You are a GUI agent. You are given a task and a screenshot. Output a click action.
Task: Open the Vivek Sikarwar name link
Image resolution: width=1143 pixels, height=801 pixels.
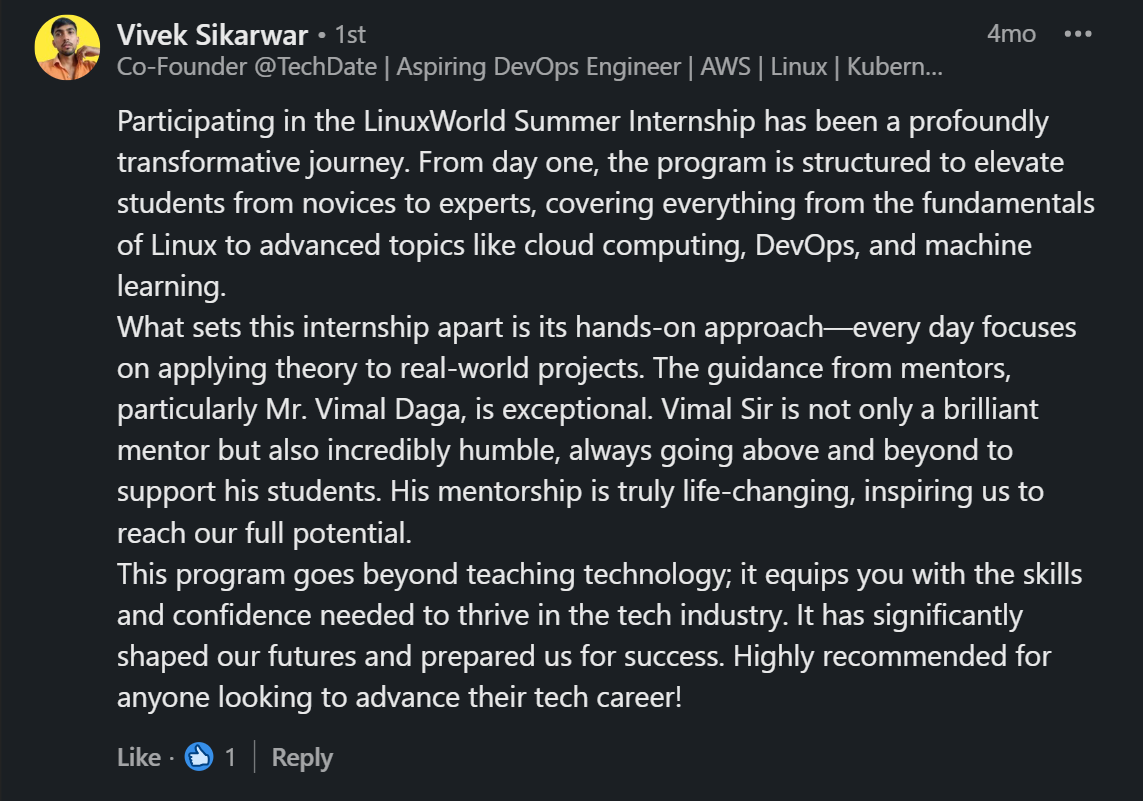(x=212, y=34)
